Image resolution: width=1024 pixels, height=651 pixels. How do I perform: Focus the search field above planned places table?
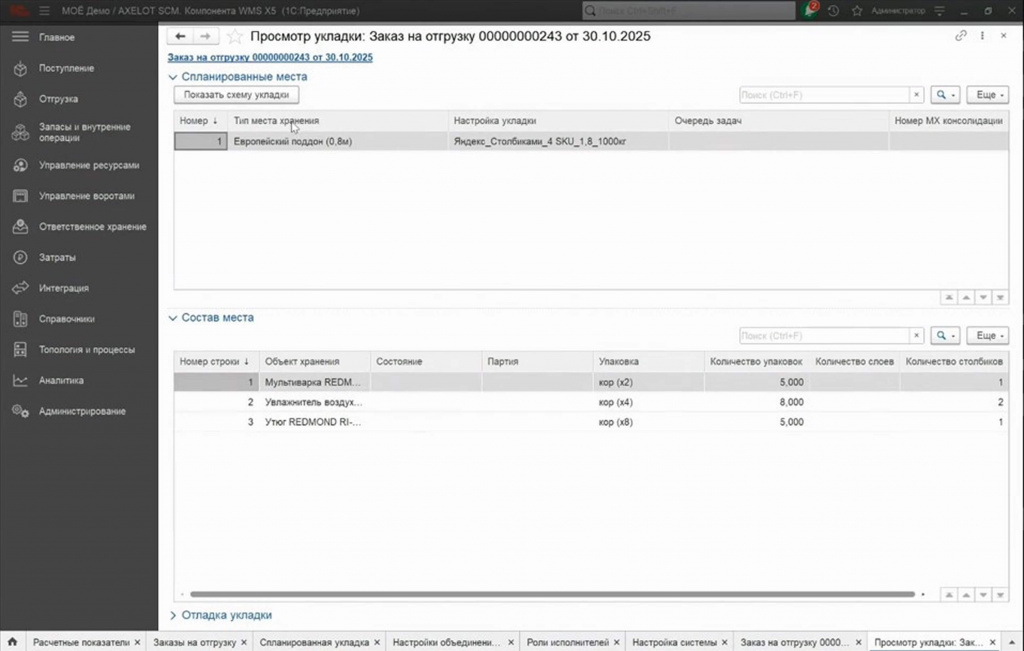click(x=824, y=95)
